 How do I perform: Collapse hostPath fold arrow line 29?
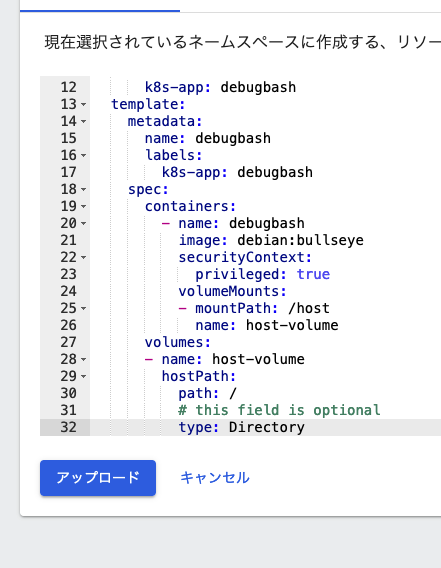click(x=84, y=377)
